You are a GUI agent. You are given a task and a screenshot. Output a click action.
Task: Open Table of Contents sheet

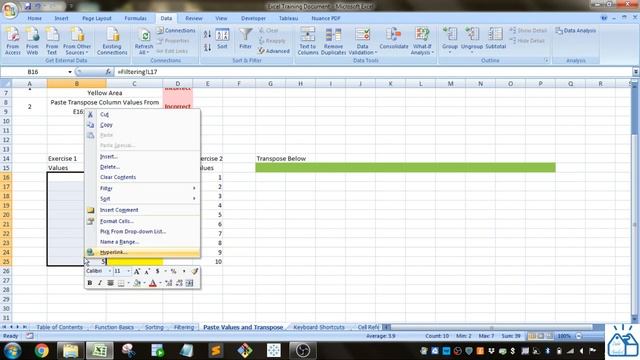pyautogui.click(x=60, y=327)
